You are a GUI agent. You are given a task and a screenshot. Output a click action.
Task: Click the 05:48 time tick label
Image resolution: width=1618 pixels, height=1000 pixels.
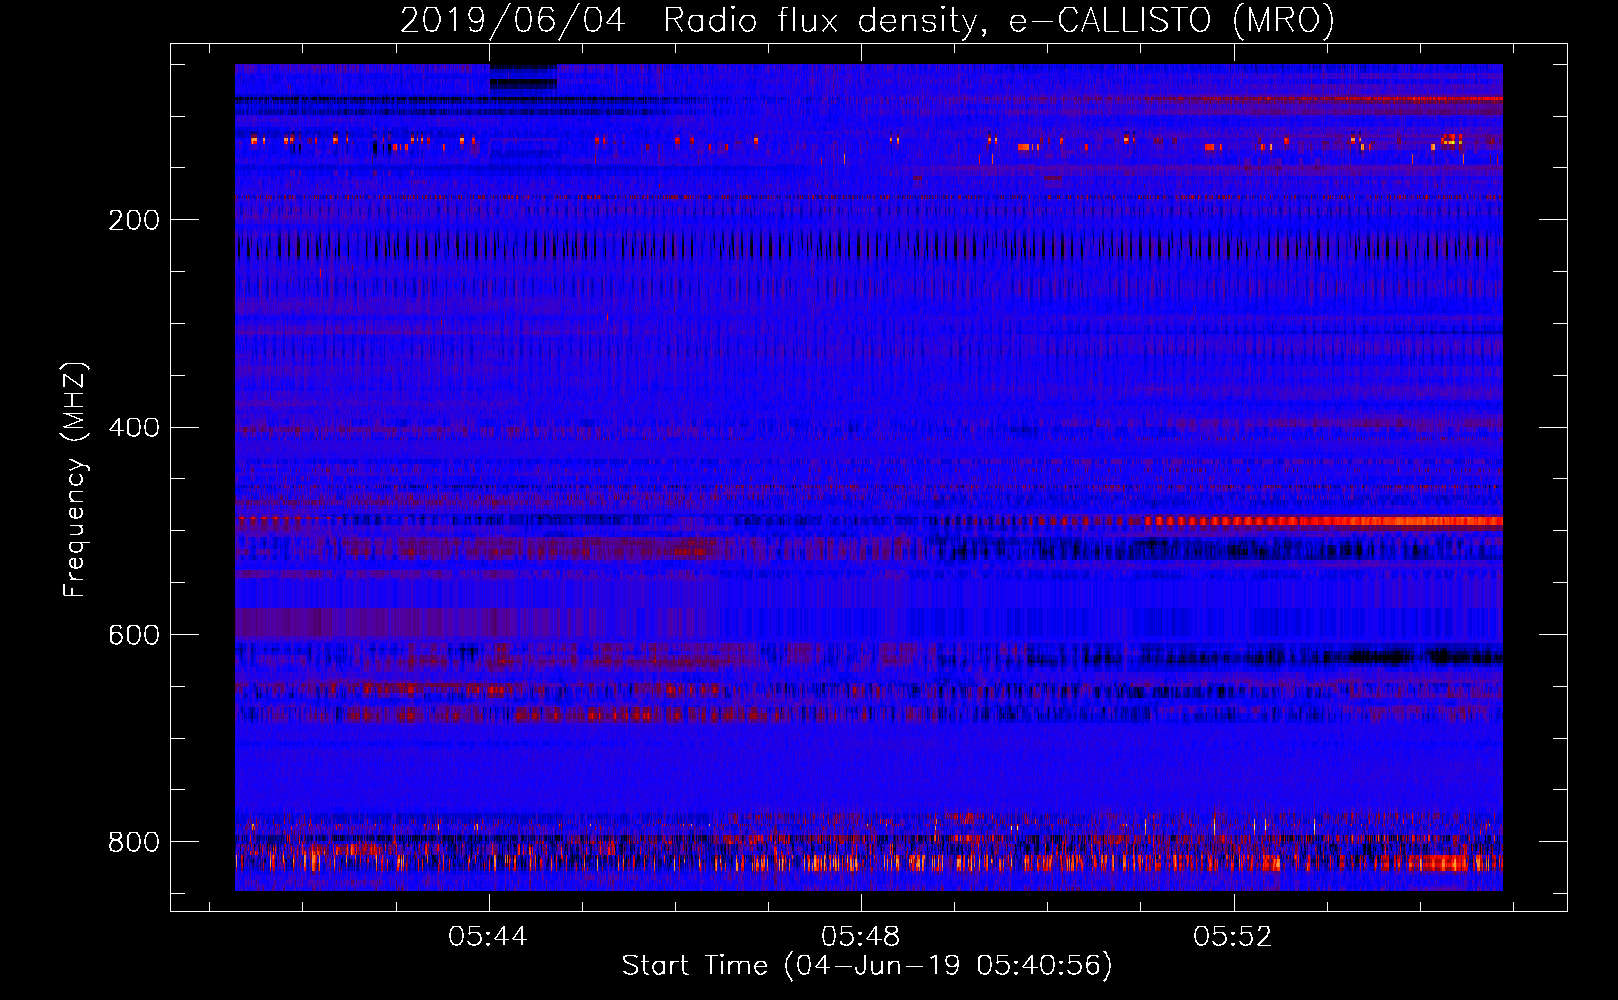tap(861, 937)
